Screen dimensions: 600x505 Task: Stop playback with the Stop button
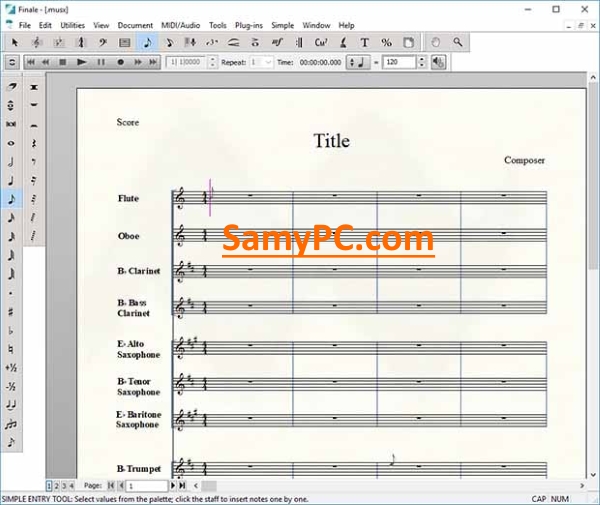(63, 62)
